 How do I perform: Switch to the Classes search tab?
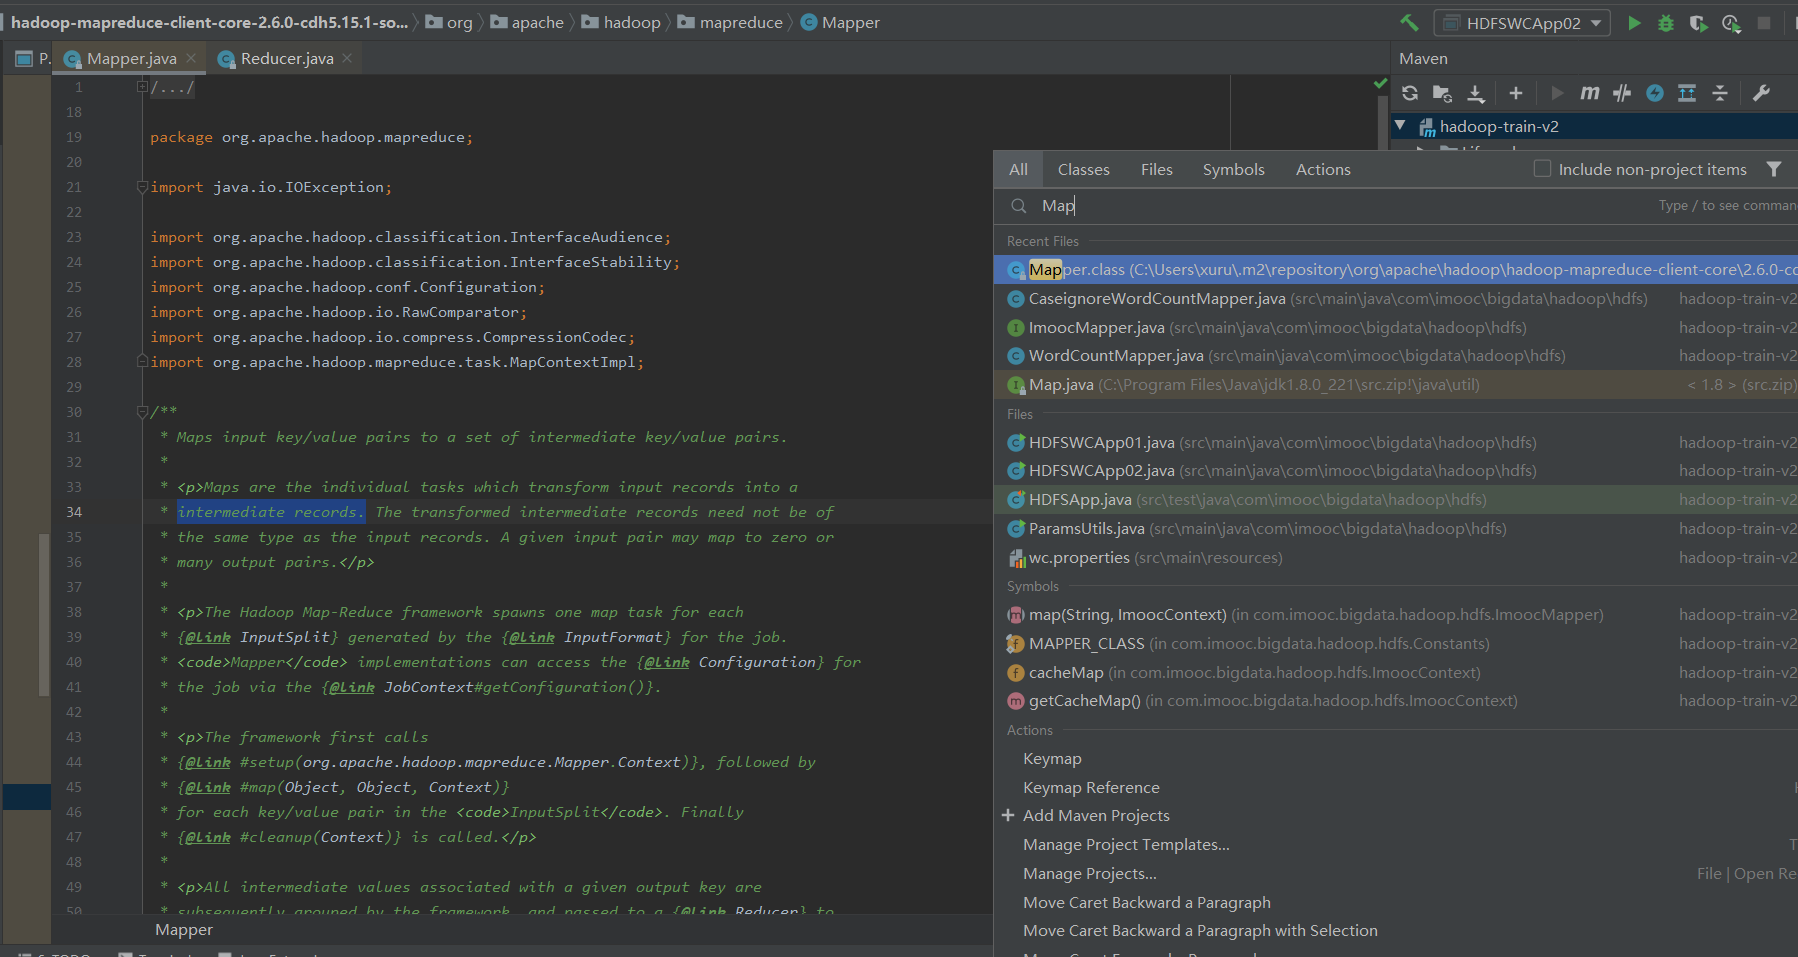tap(1084, 169)
